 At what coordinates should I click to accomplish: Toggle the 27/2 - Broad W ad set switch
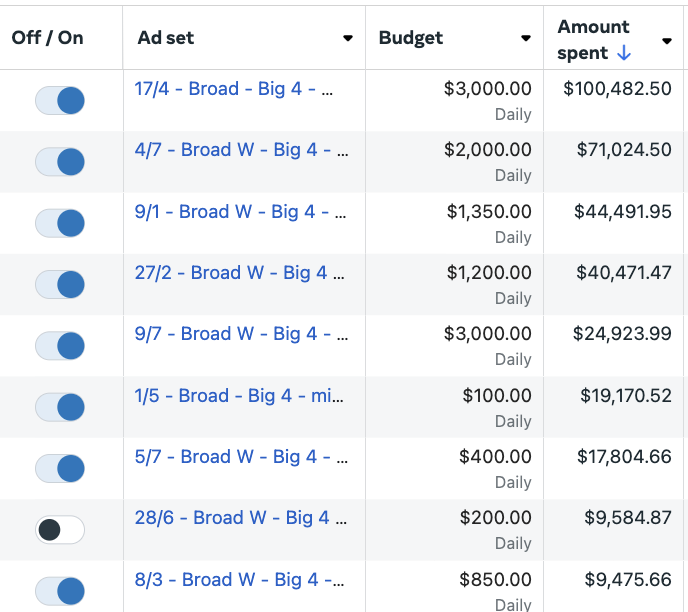tap(60, 284)
